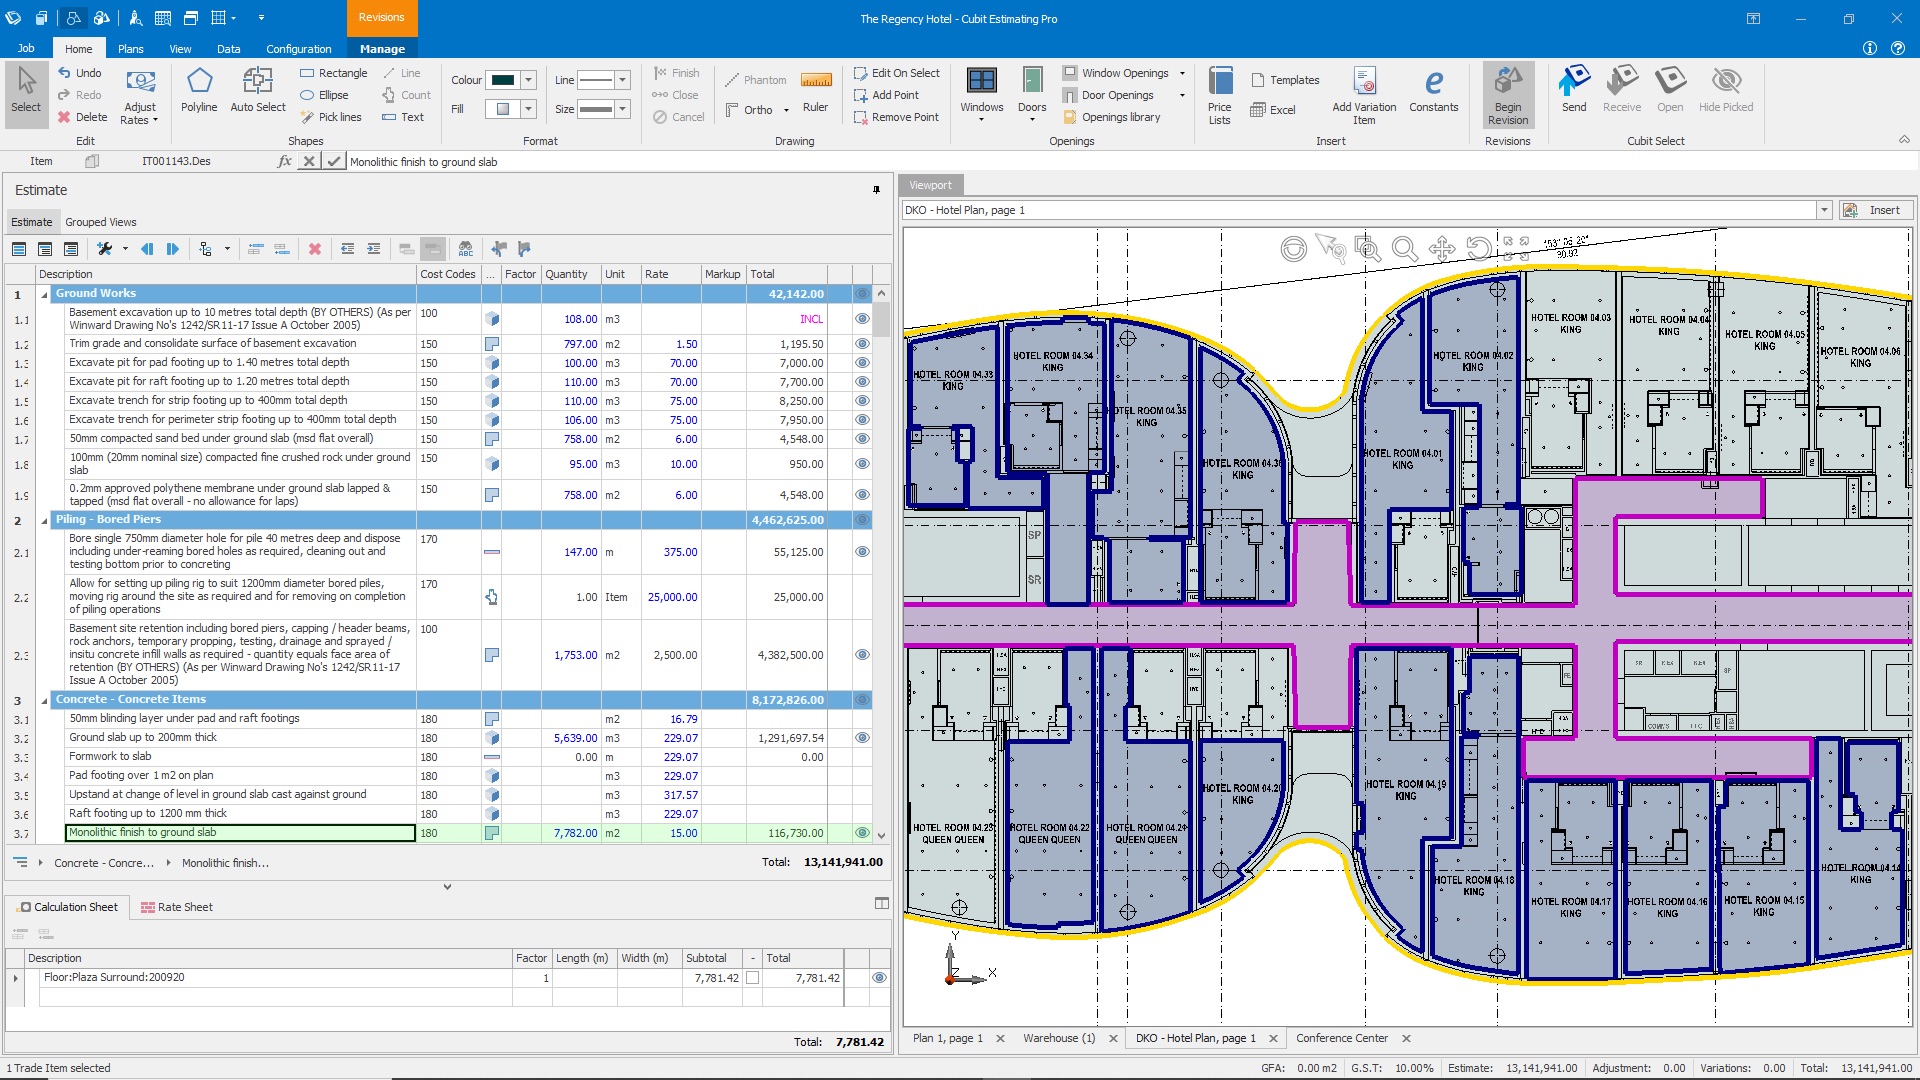Image resolution: width=1920 pixels, height=1080 pixels.
Task: Collapse the Piling - Bored Piers group
Action: (x=44, y=520)
